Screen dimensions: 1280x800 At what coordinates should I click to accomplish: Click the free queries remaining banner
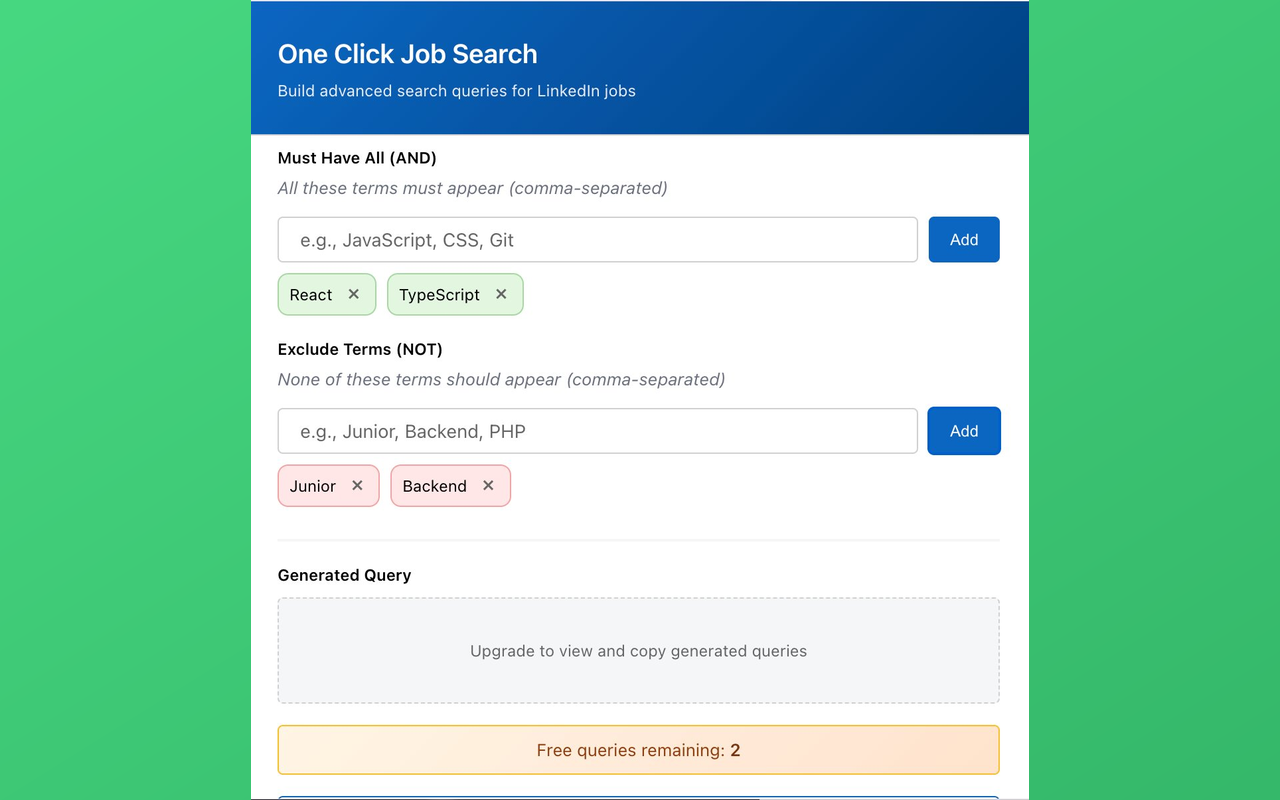click(638, 749)
